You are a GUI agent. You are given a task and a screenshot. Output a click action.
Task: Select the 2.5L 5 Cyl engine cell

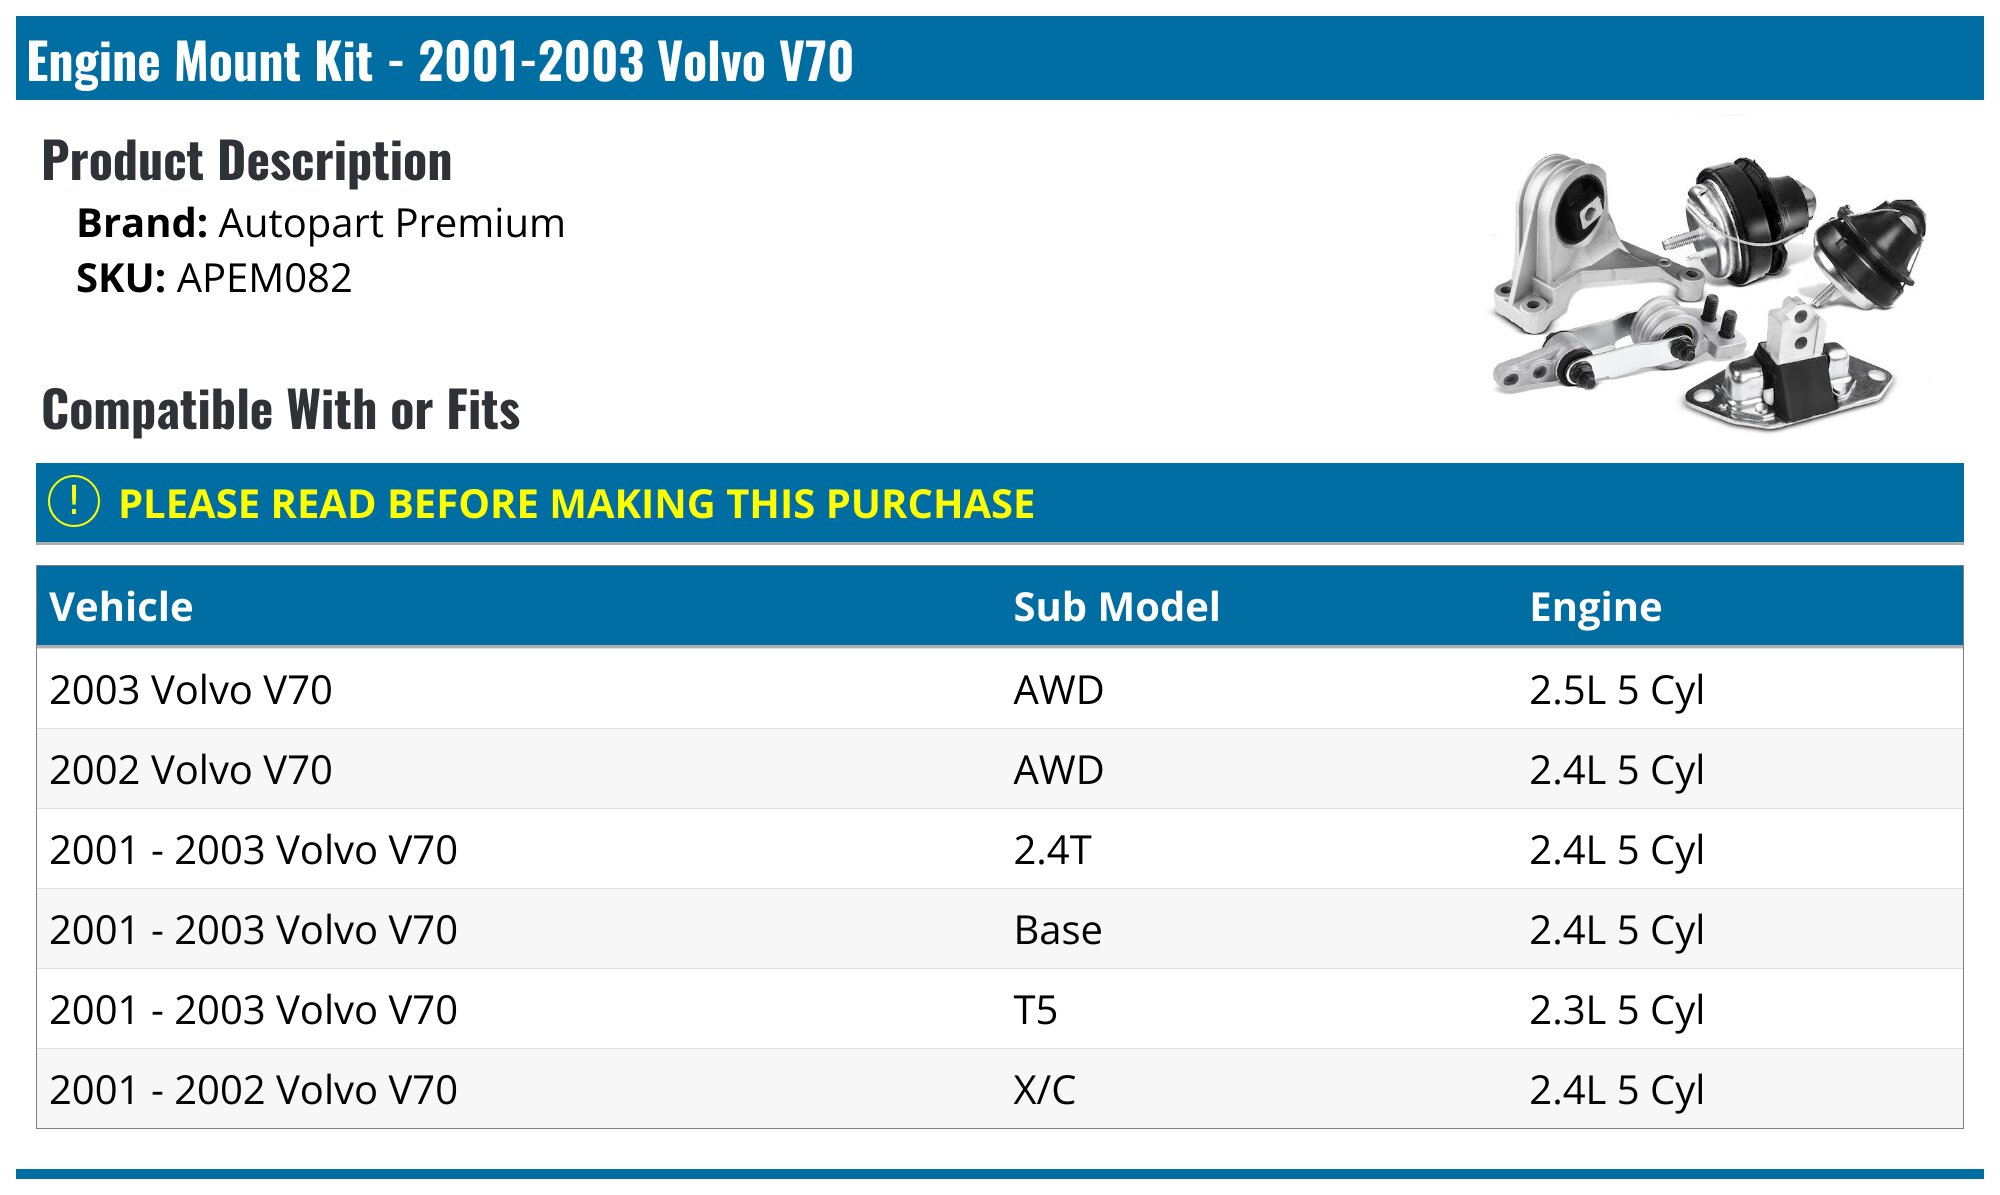point(1617,691)
